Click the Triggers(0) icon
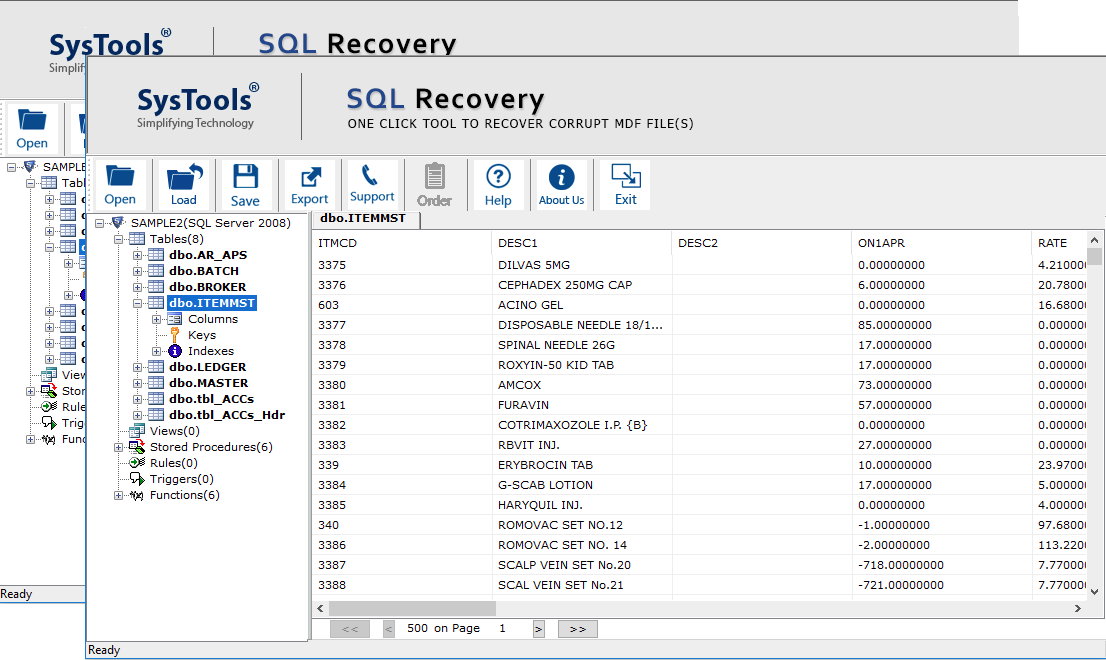 (x=138, y=479)
